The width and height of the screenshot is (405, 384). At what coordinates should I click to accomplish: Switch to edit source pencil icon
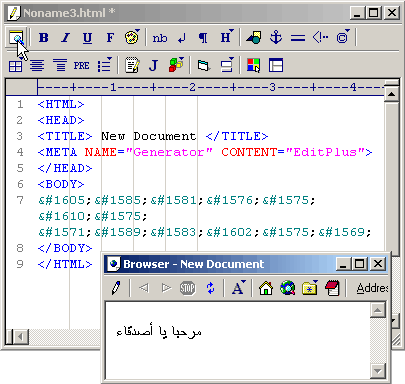(116, 288)
